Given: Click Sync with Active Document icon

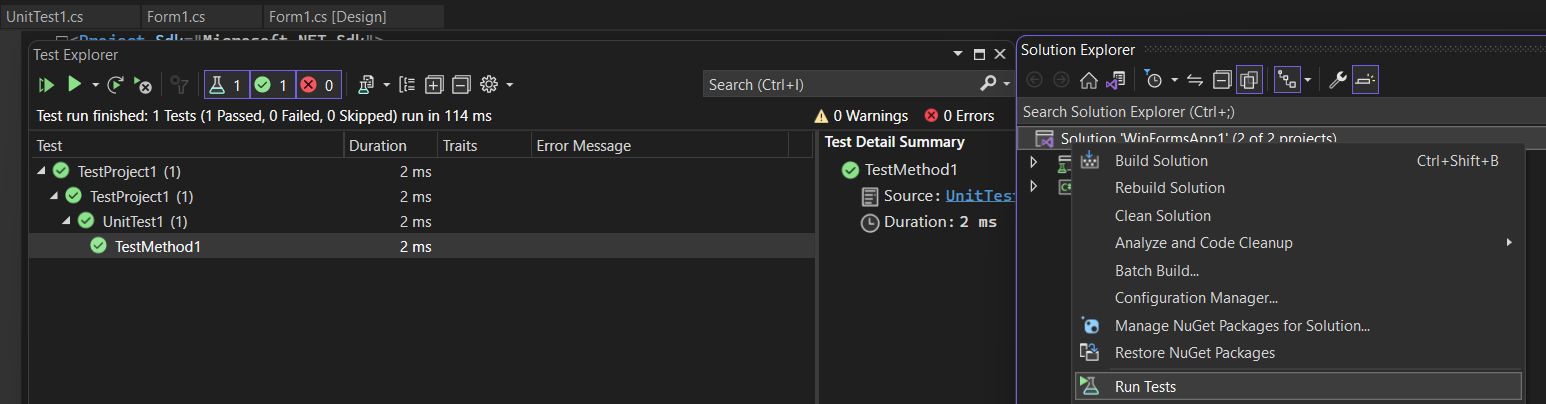Looking at the screenshot, I should tap(1194, 80).
